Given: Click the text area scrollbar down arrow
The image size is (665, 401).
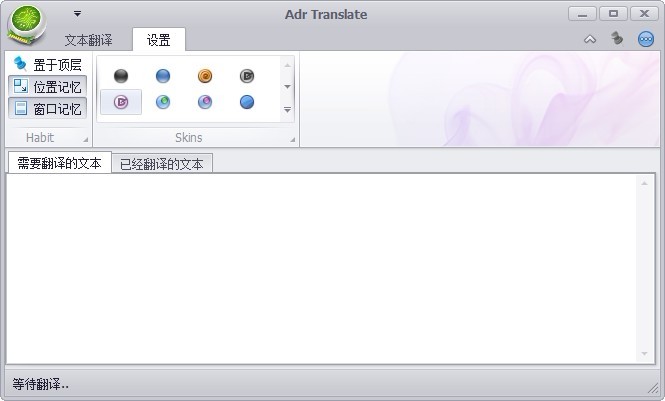Looking at the screenshot, I should click(644, 354).
